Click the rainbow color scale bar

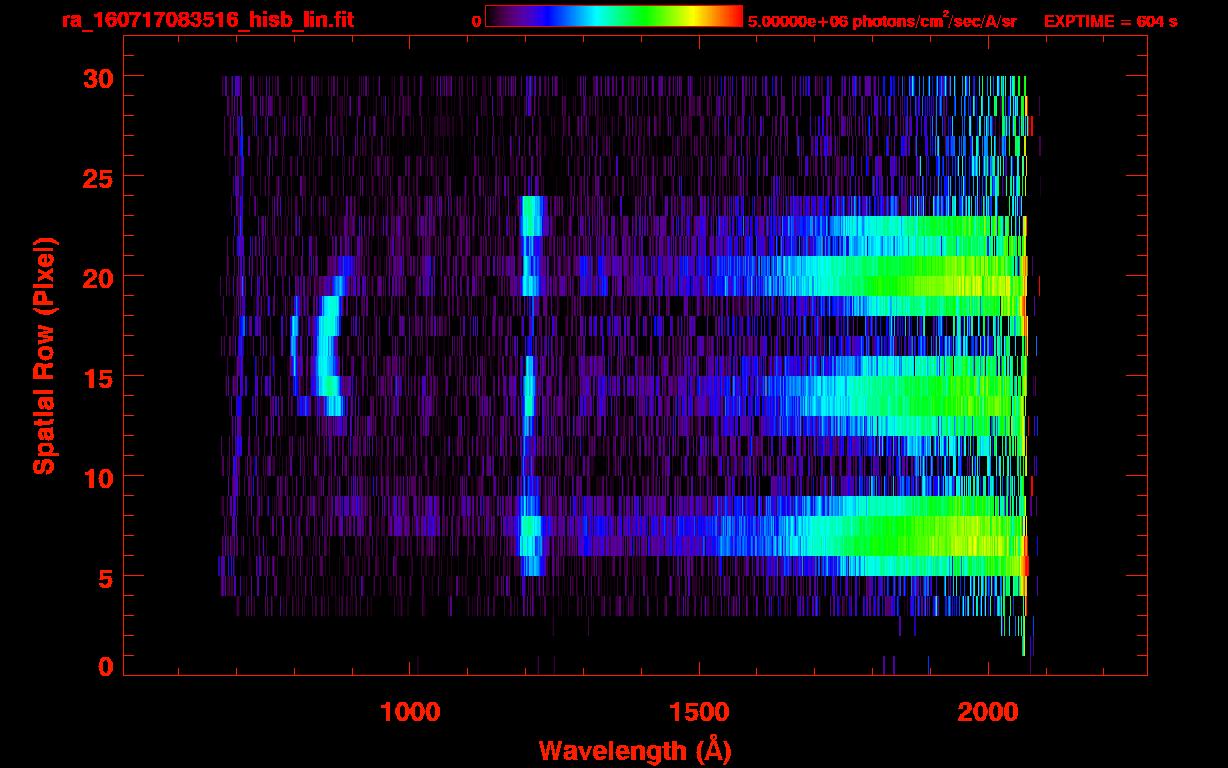point(613,16)
